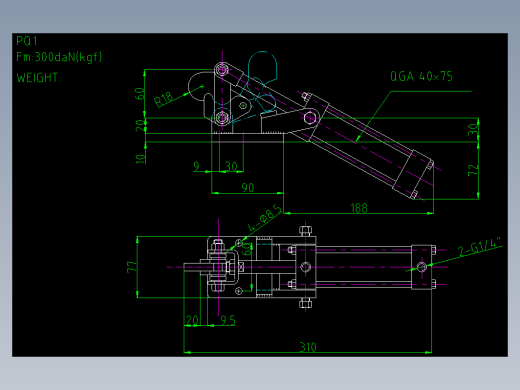Select the "72" vertical dimension
520x390 pixels.
(x=473, y=170)
